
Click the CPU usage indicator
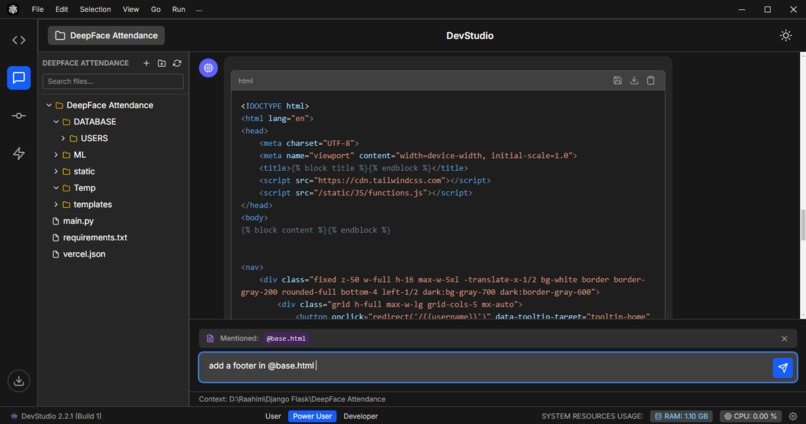click(x=750, y=416)
